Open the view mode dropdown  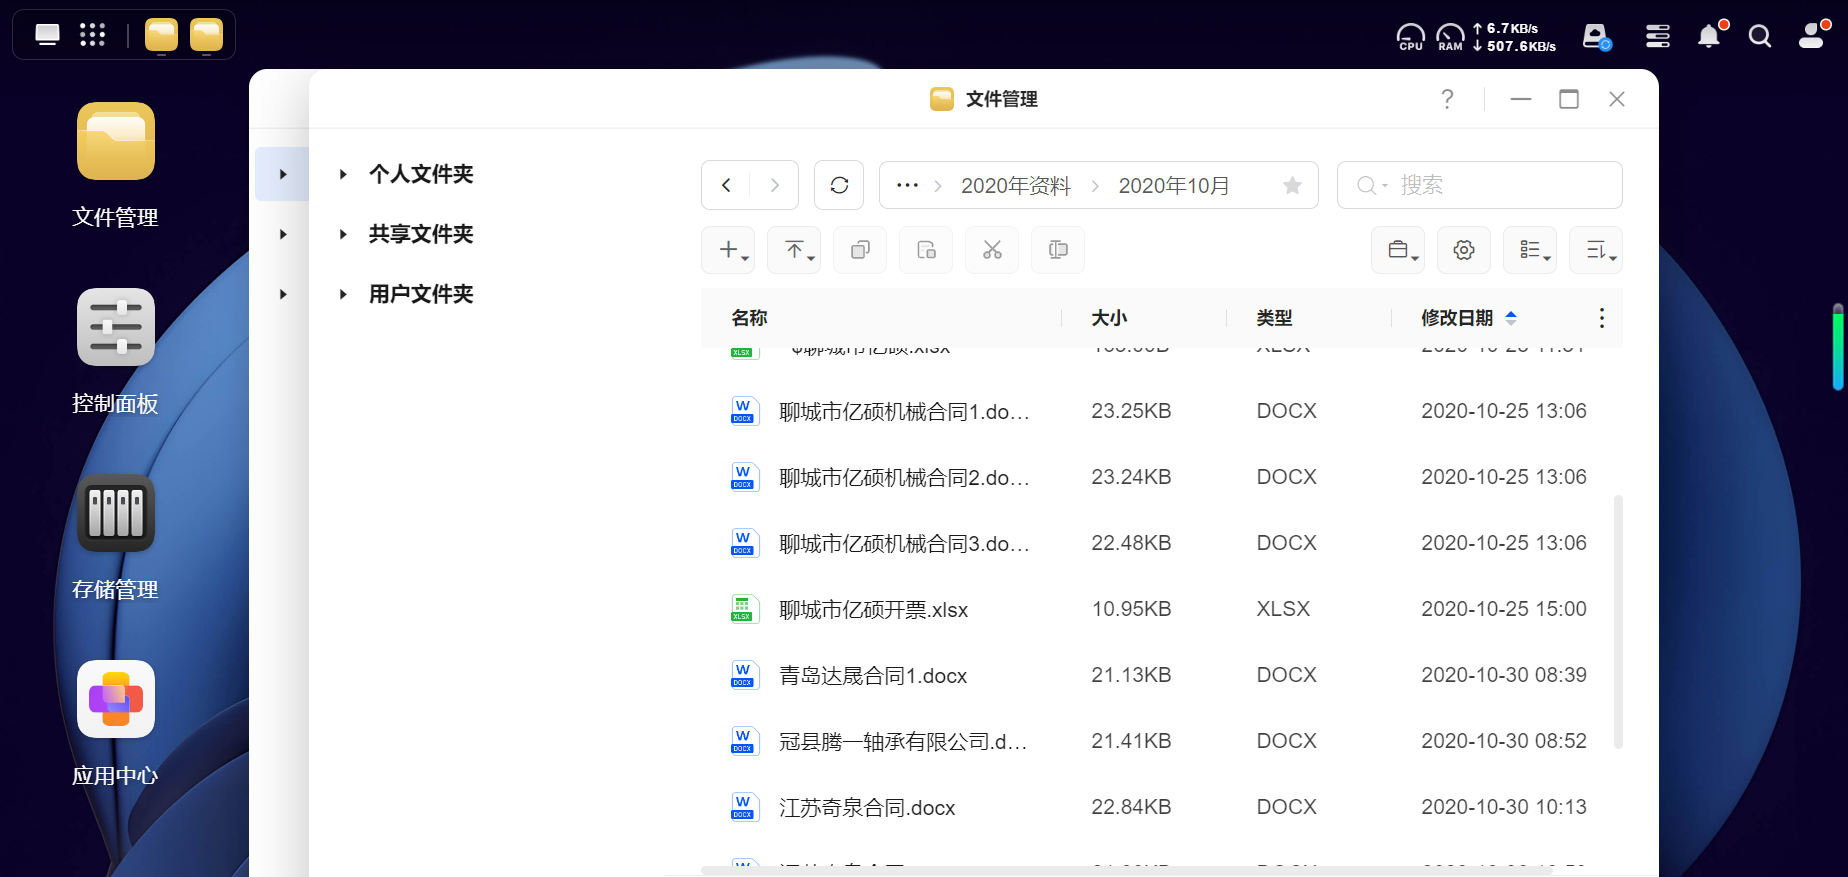(x=1530, y=250)
